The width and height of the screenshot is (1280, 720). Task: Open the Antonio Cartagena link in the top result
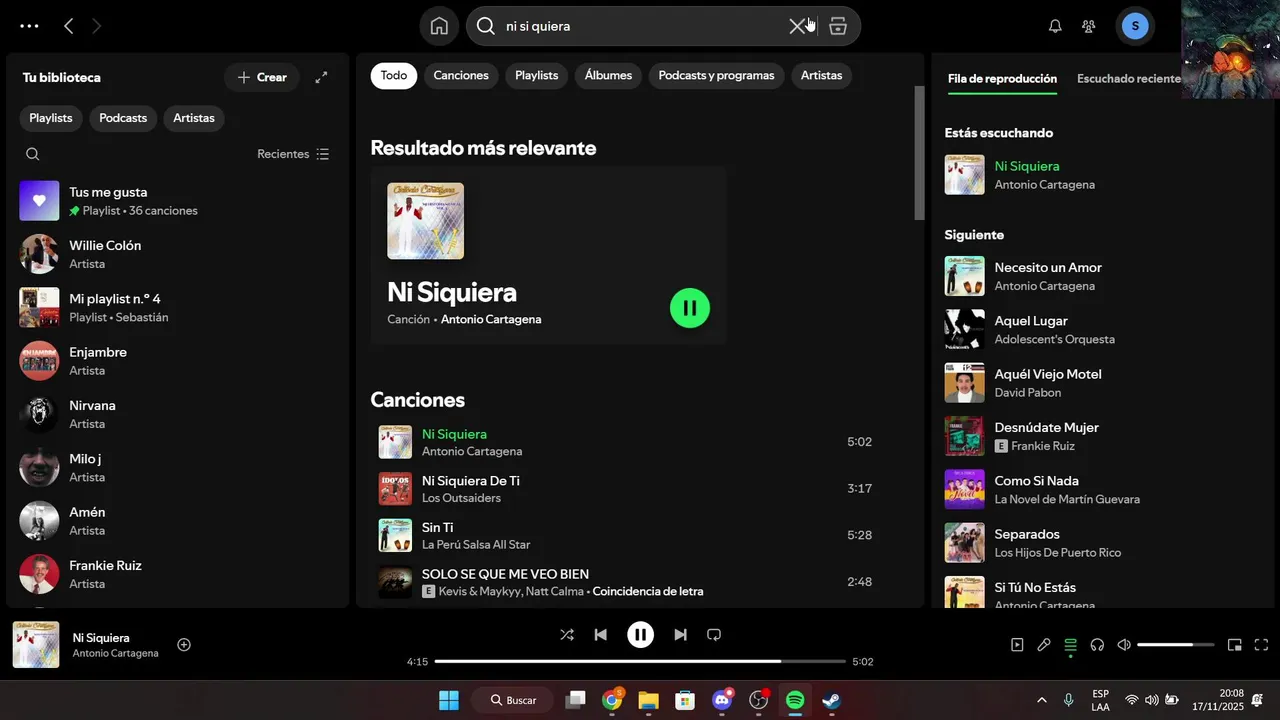point(491,320)
